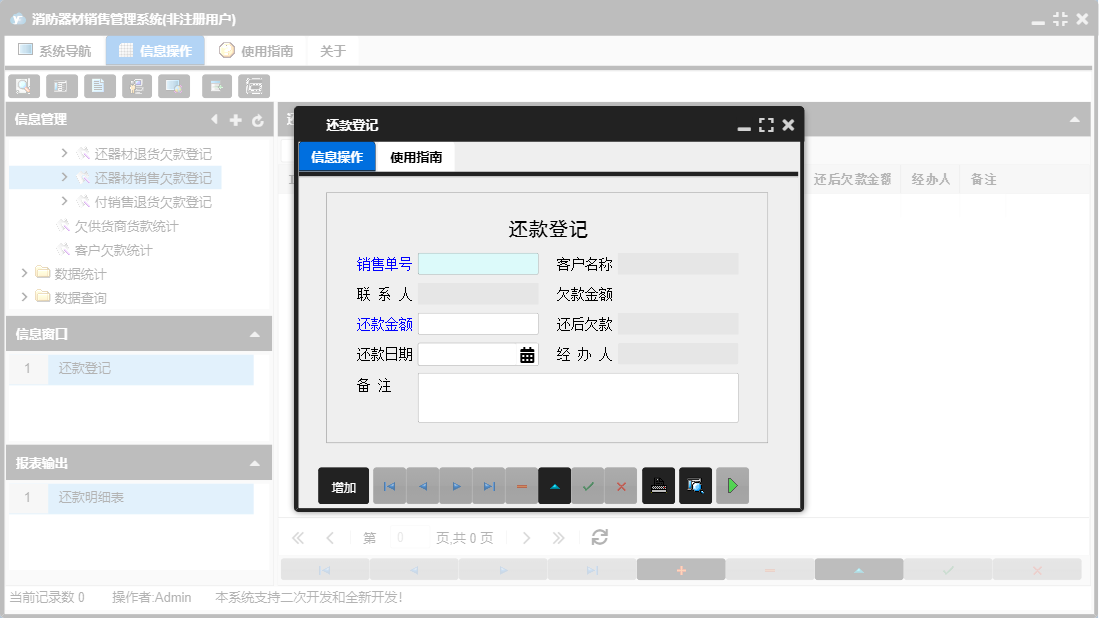Image resolution: width=1099 pixels, height=618 pixels.
Task: Click inside the 销售单号 input field
Action: point(478,263)
